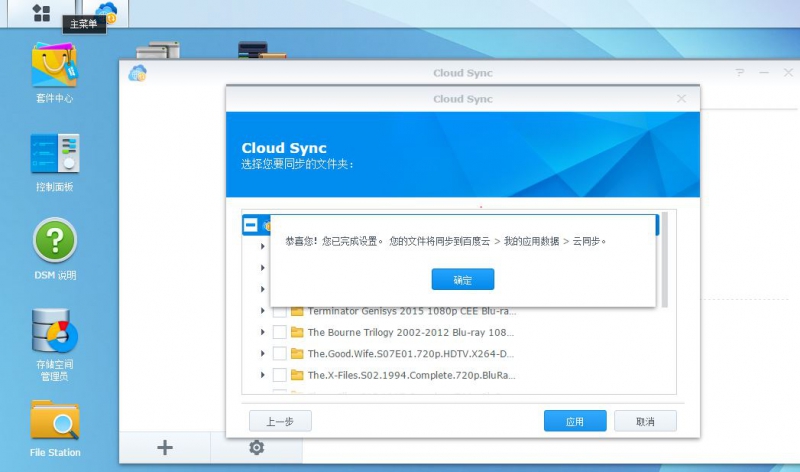Open the DSM main menu grid icon
The width and height of the screenshot is (800, 472).
pos(41,13)
